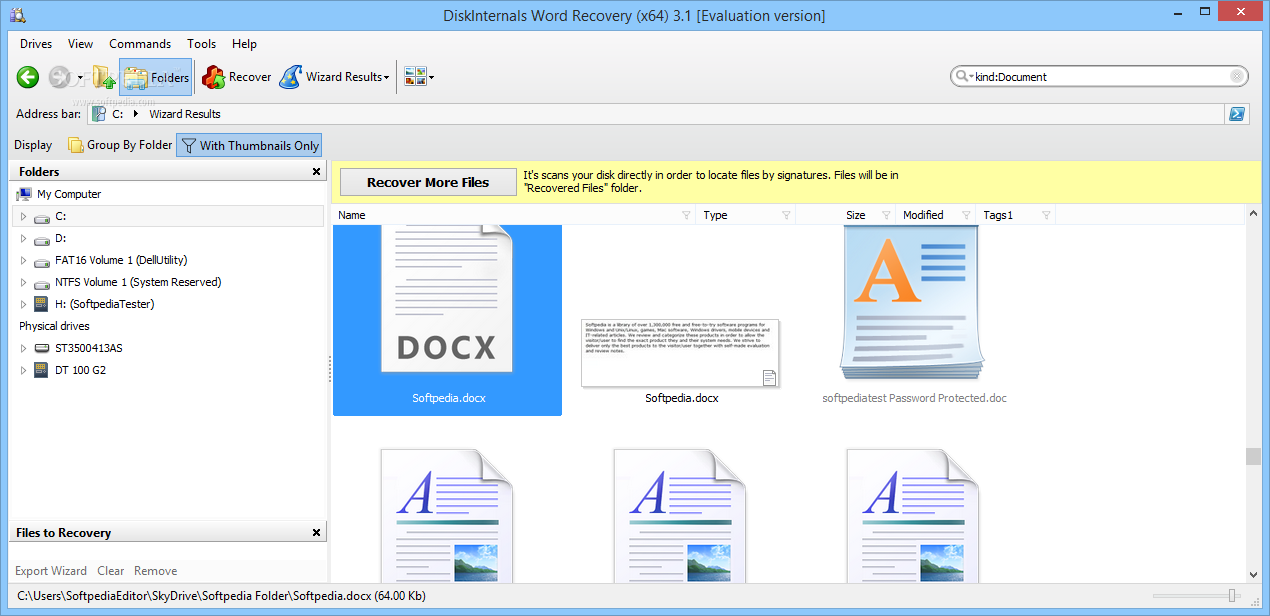Screen dimensions: 1270x616
Task: Click the app icon in title bar
Action: point(17,15)
